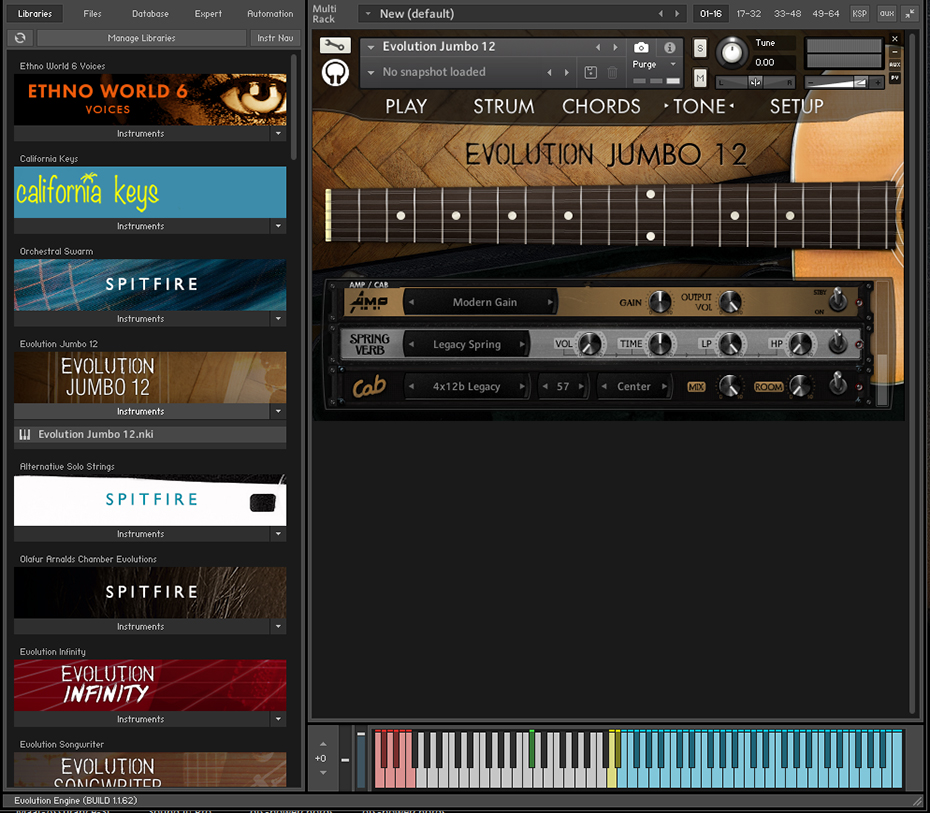
Task: Click the amp GAIN knob
Action: tap(660, 302)
